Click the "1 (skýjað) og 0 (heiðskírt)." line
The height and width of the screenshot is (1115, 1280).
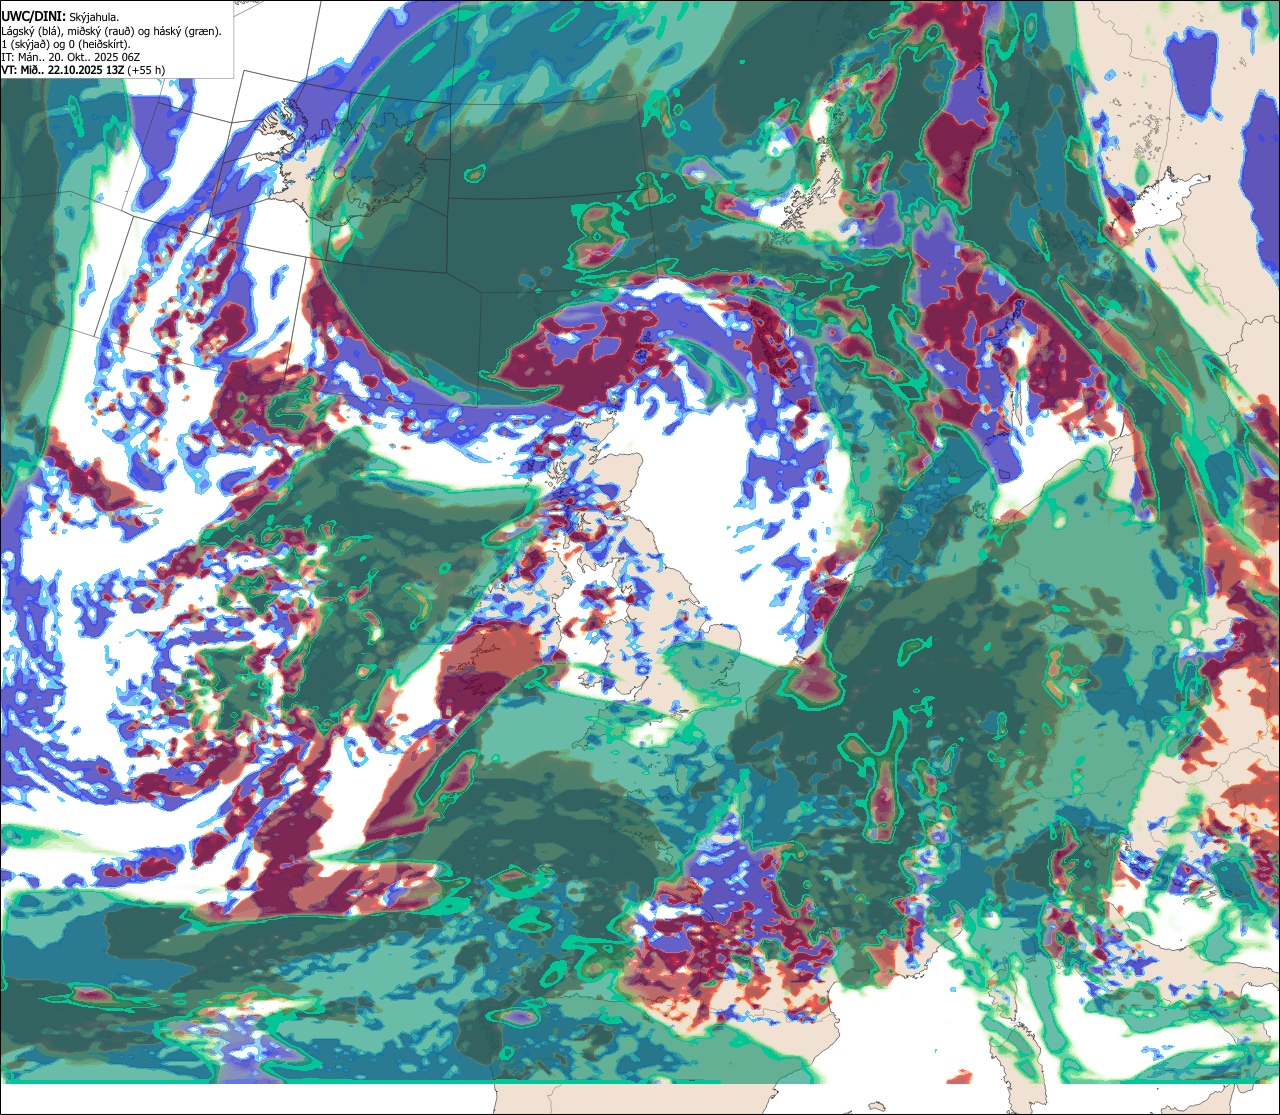(x=66, y=44)
